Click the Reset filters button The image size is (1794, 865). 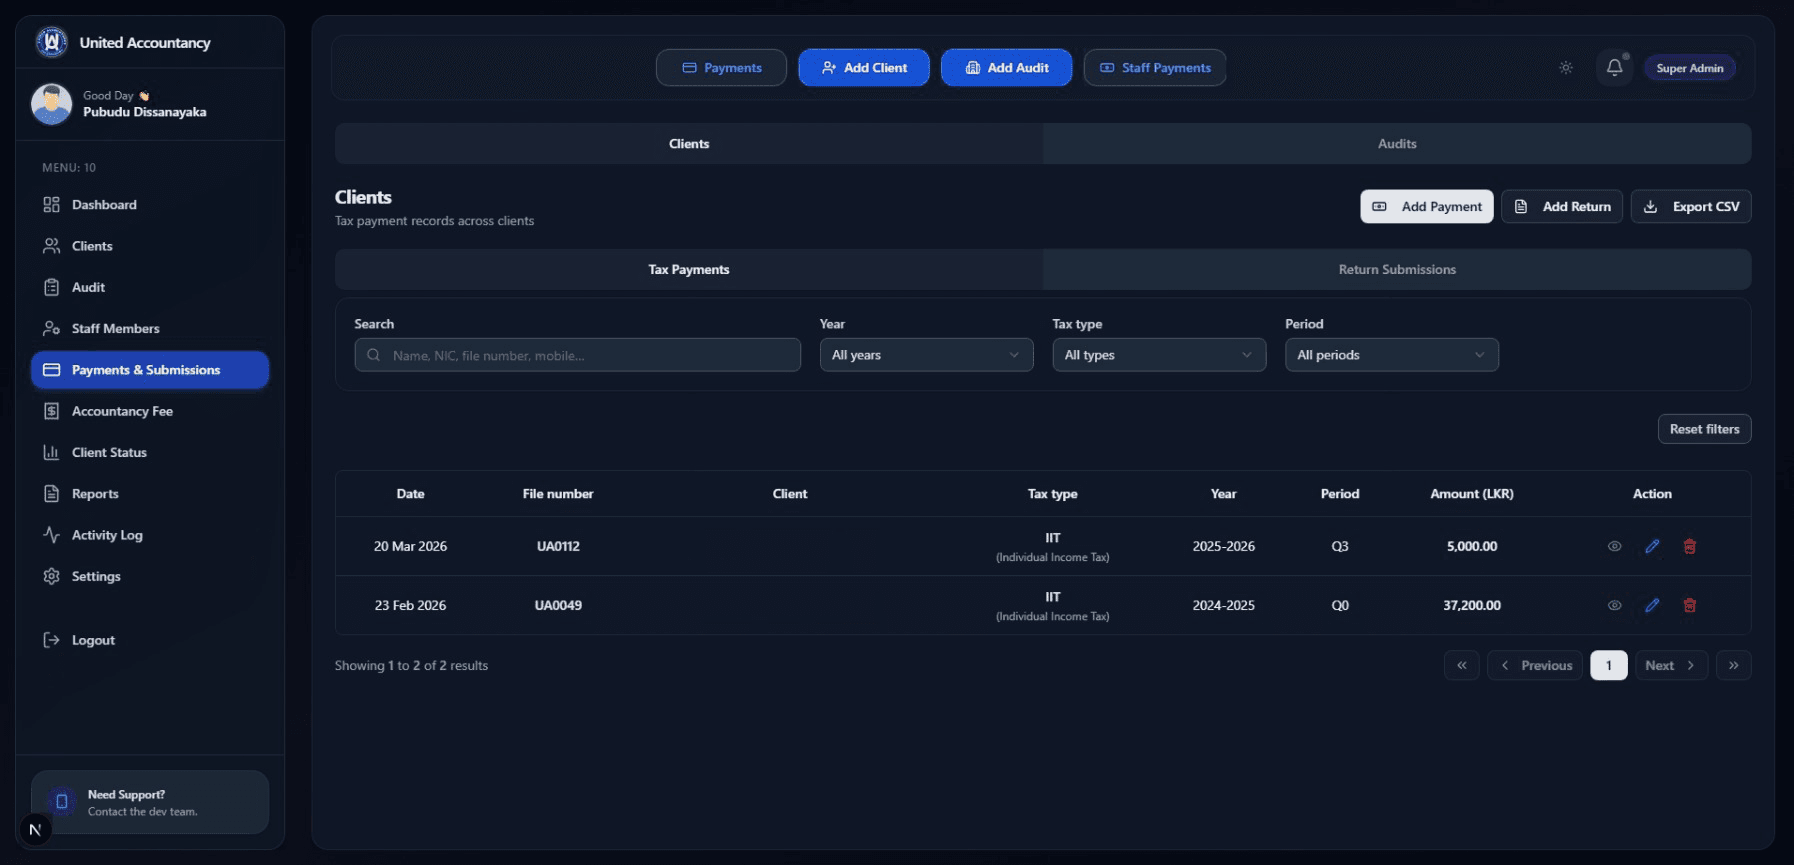click(1704, 429)
